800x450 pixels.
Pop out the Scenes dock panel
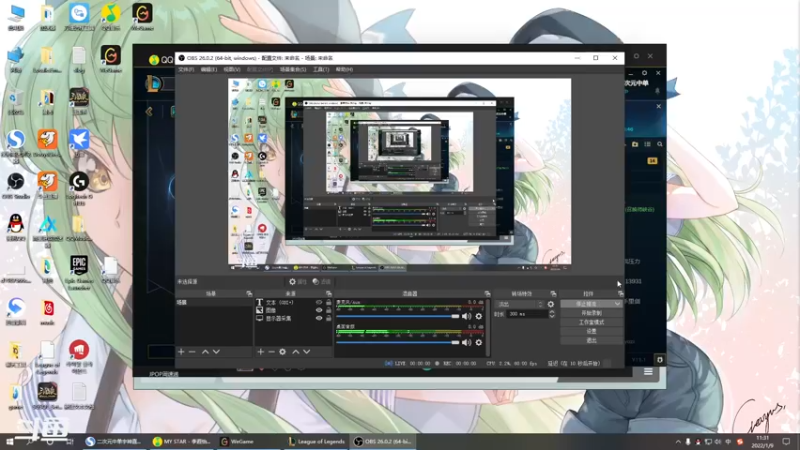click(249, 294)
